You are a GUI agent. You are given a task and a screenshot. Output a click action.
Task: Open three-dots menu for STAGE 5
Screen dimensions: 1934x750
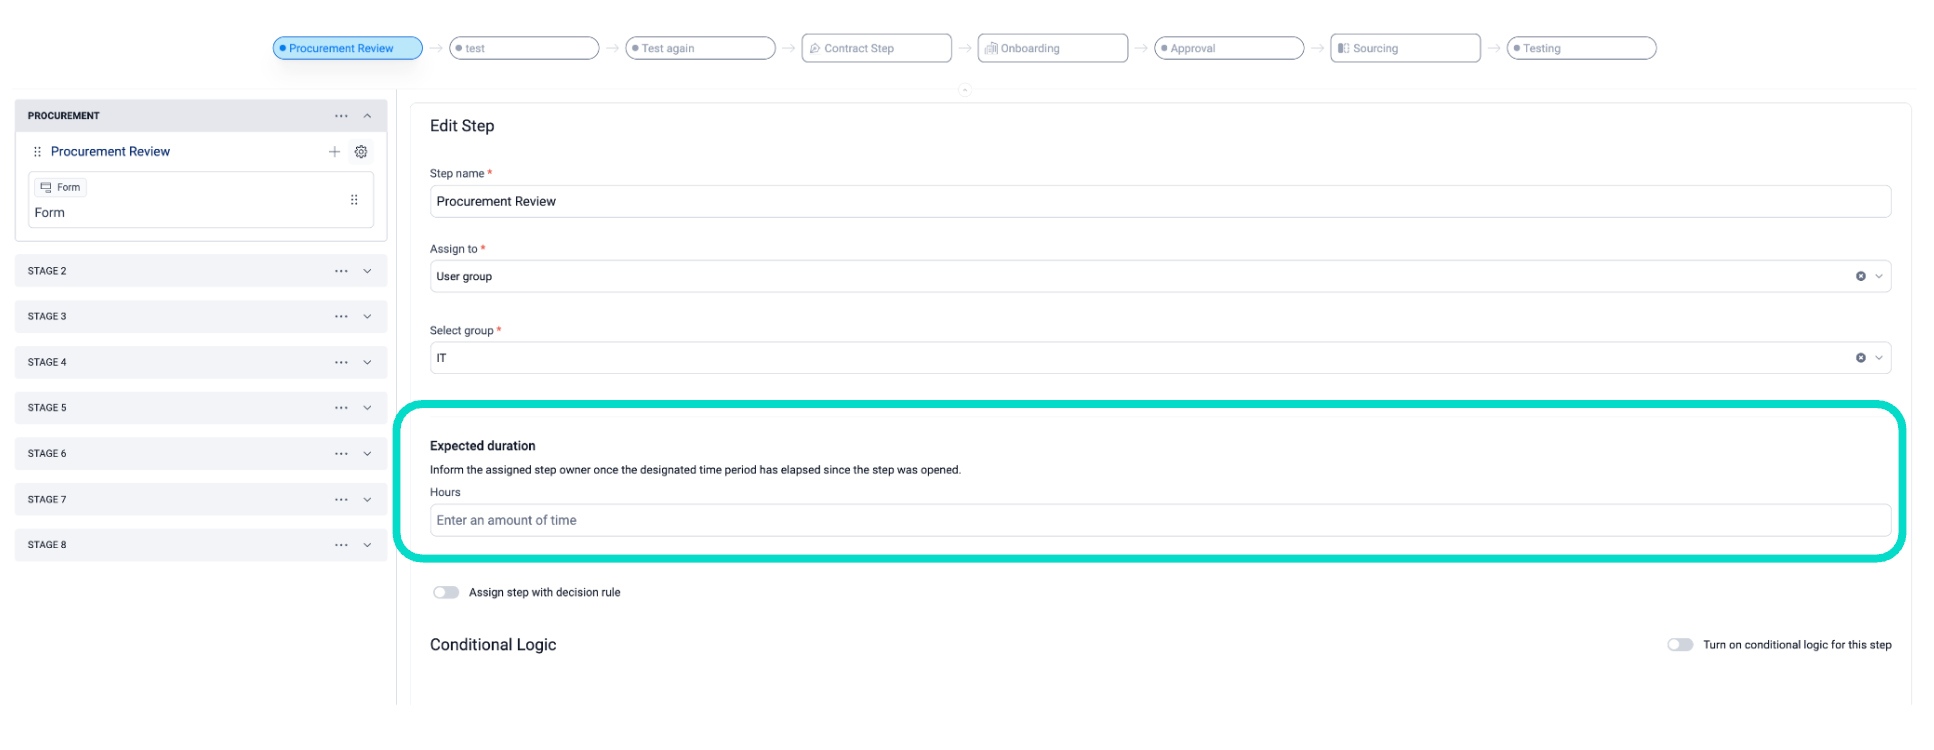point(341,408)
